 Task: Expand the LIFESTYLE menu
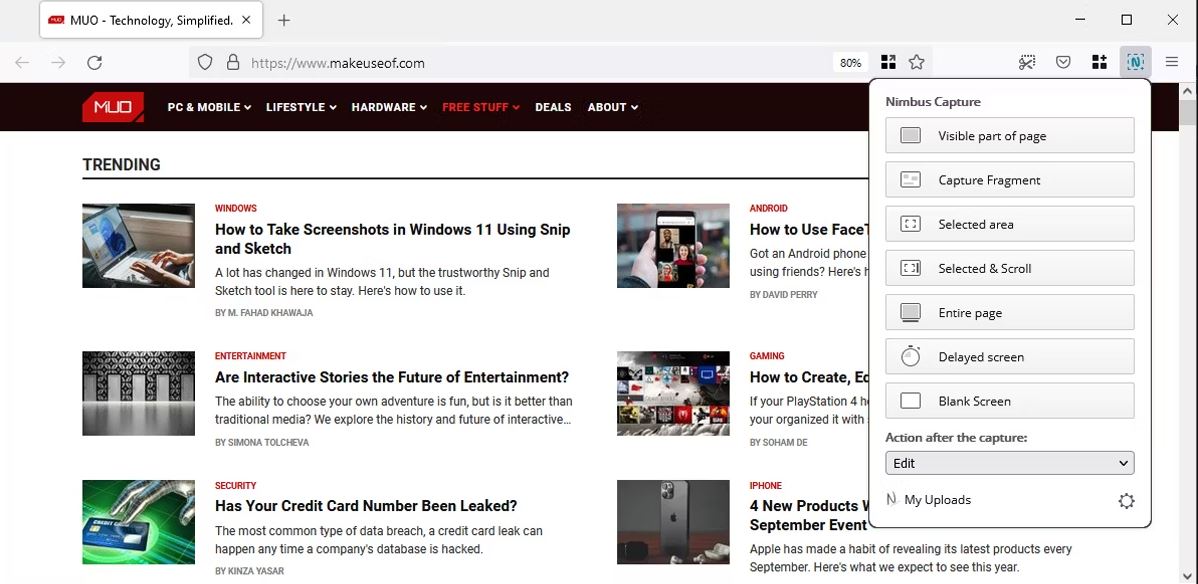coord(301,107)
